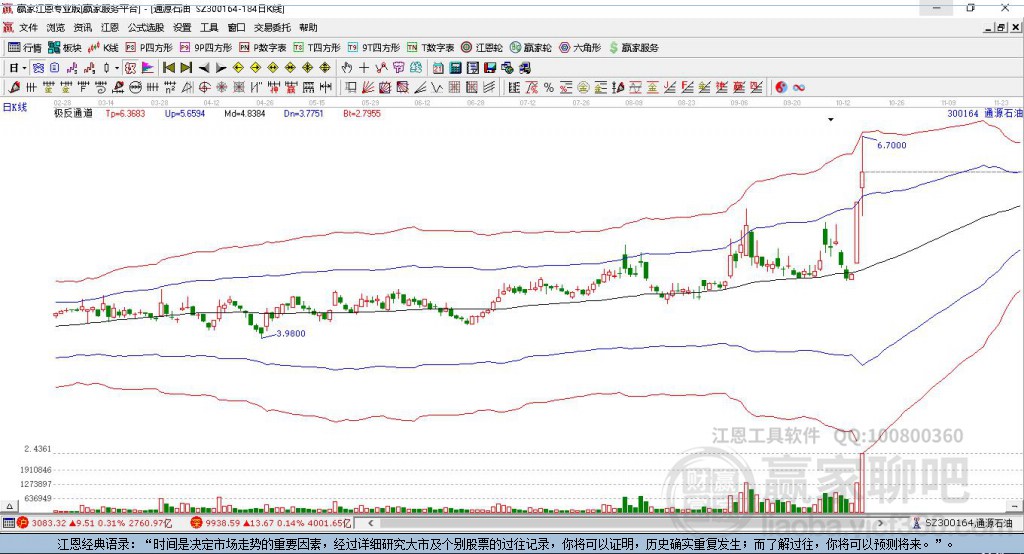This screenshot has height=554, width=1024.
Task: Open the 公式选股 menu
Action: point(146,27)
